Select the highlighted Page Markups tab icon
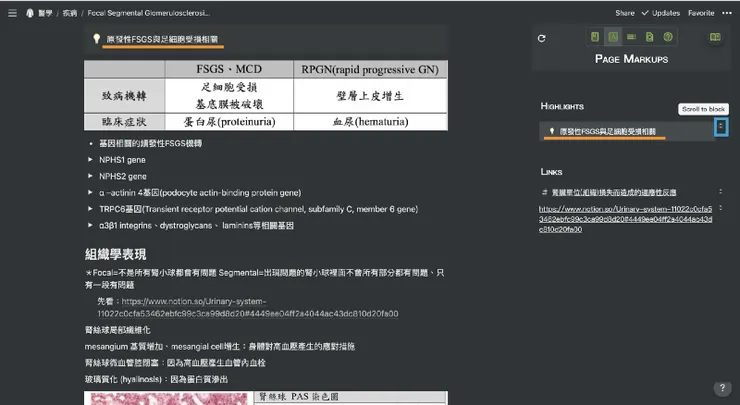The width and height of the screenshot is (740, 405). (613, 37)
